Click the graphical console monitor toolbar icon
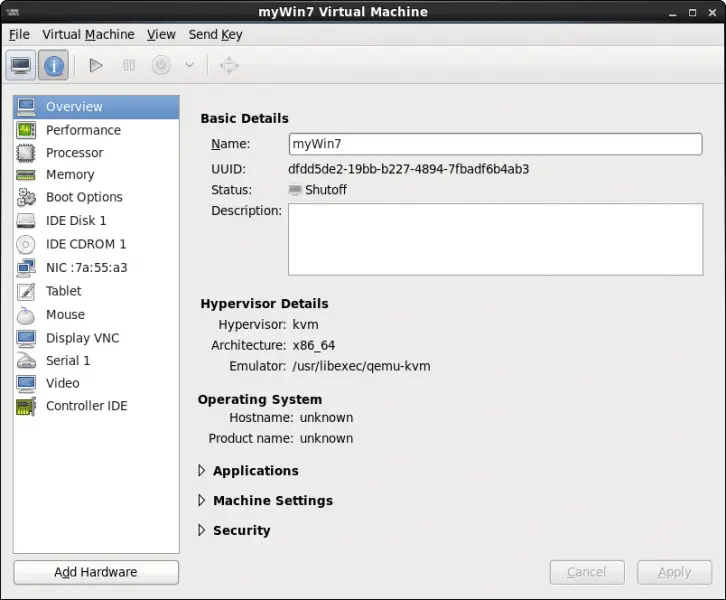 pyautogui.click(x=20, y=66)
